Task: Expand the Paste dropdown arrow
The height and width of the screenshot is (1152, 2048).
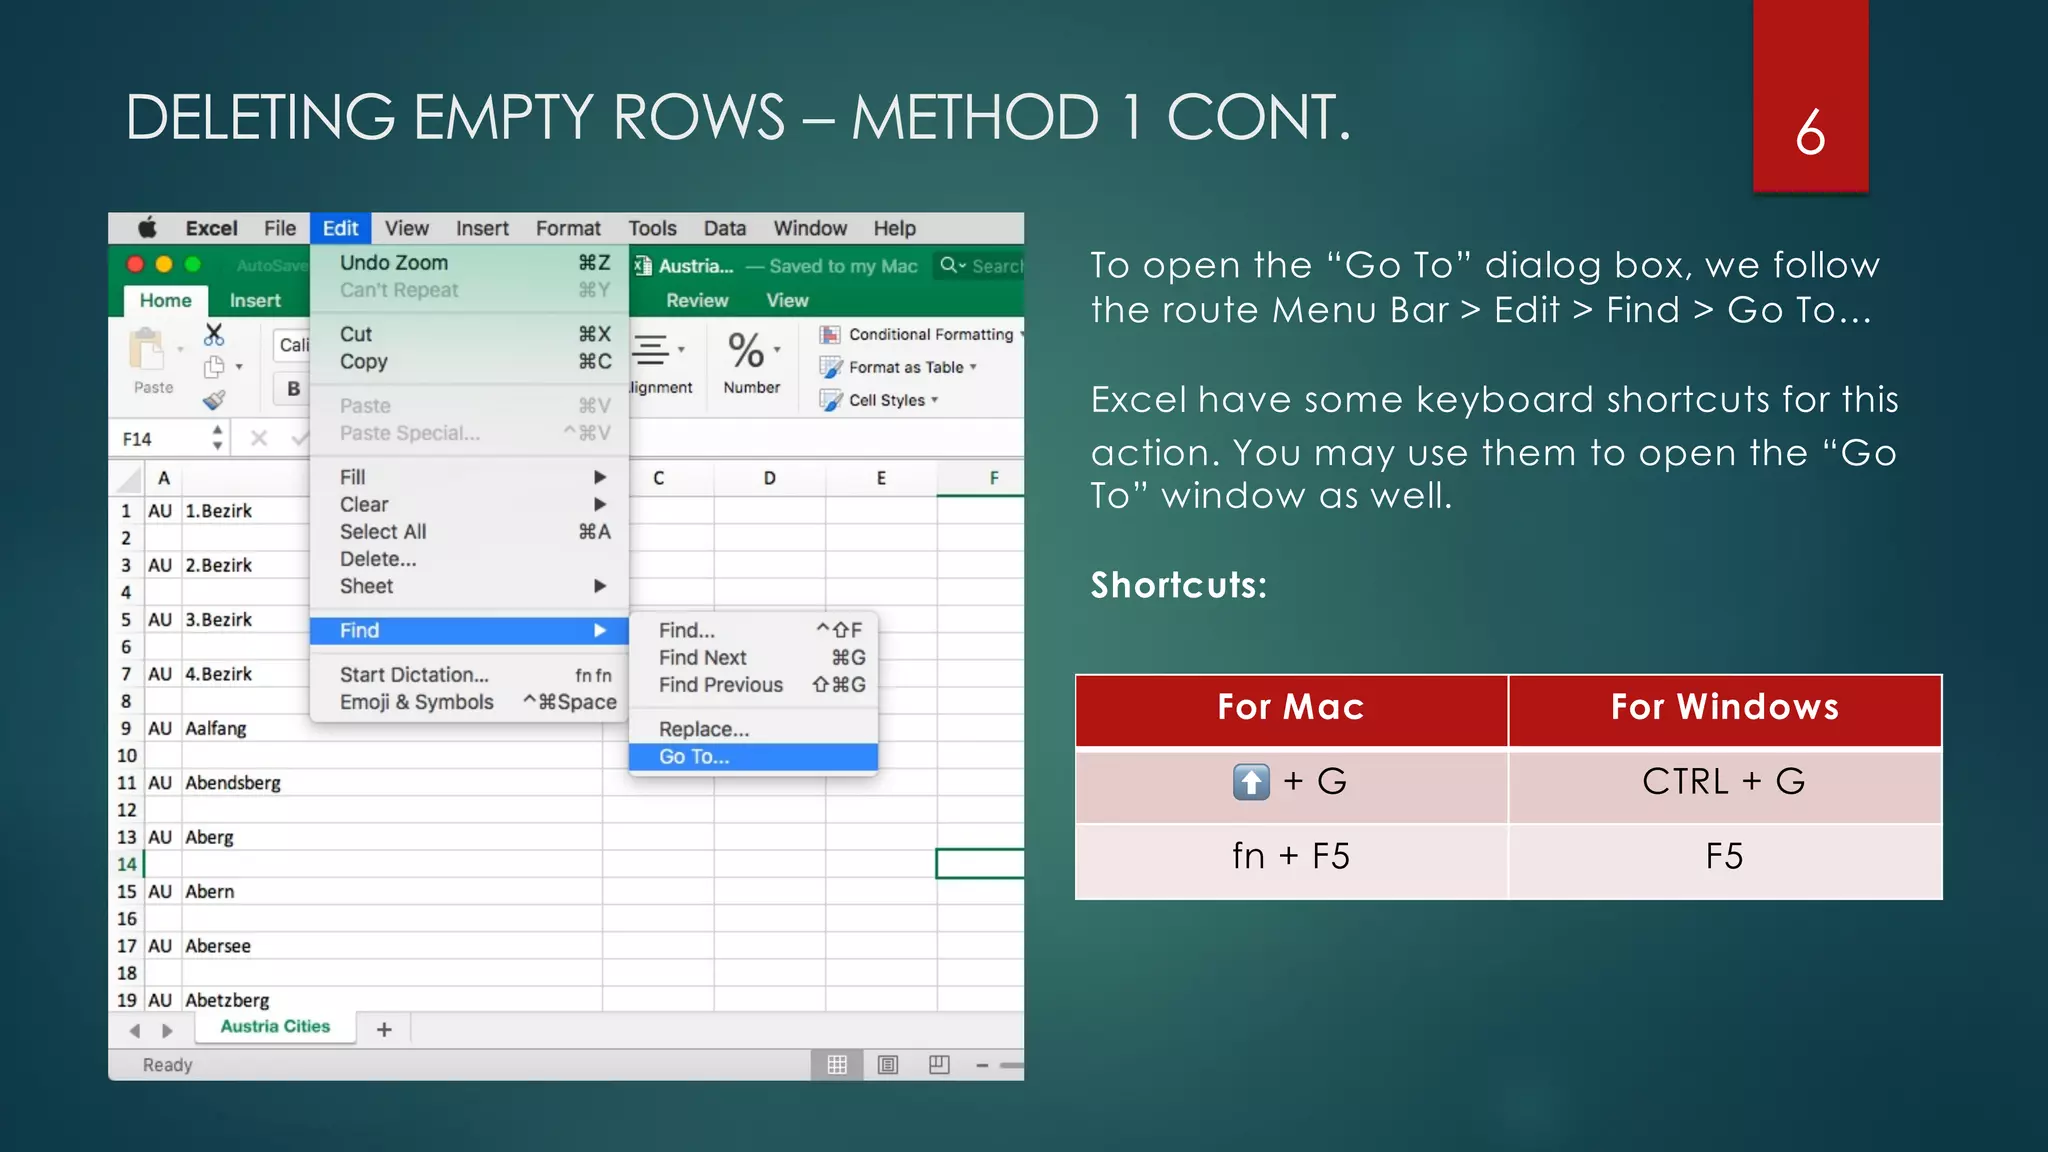Action: [180, 350]
